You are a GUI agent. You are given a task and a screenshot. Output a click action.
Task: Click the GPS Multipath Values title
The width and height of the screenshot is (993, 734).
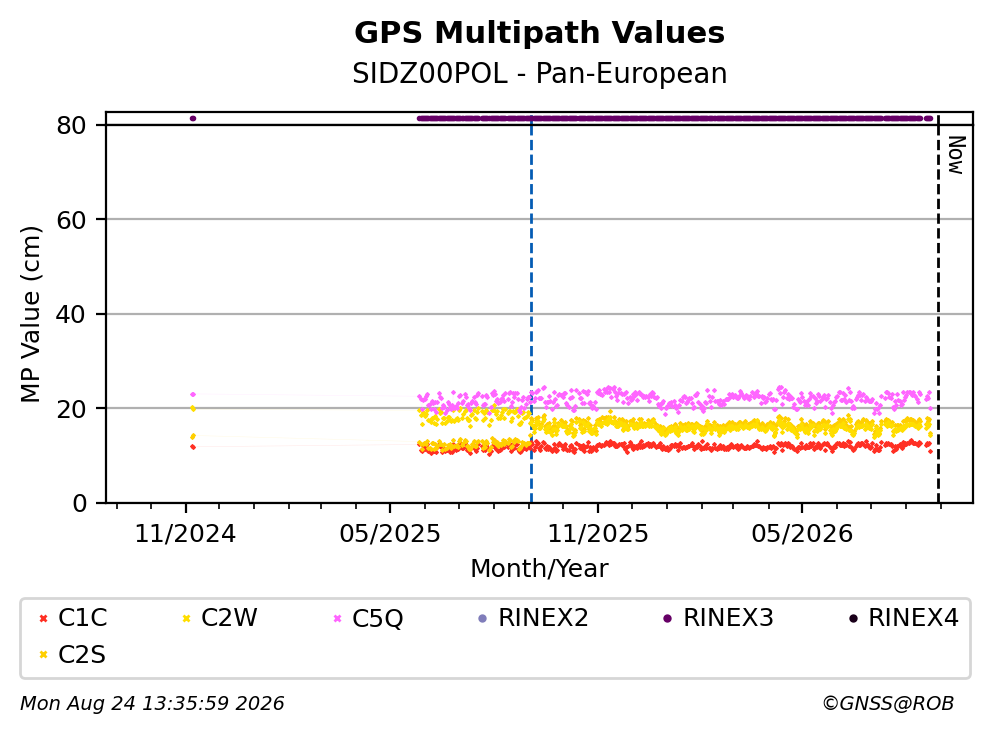click(540, 33)
